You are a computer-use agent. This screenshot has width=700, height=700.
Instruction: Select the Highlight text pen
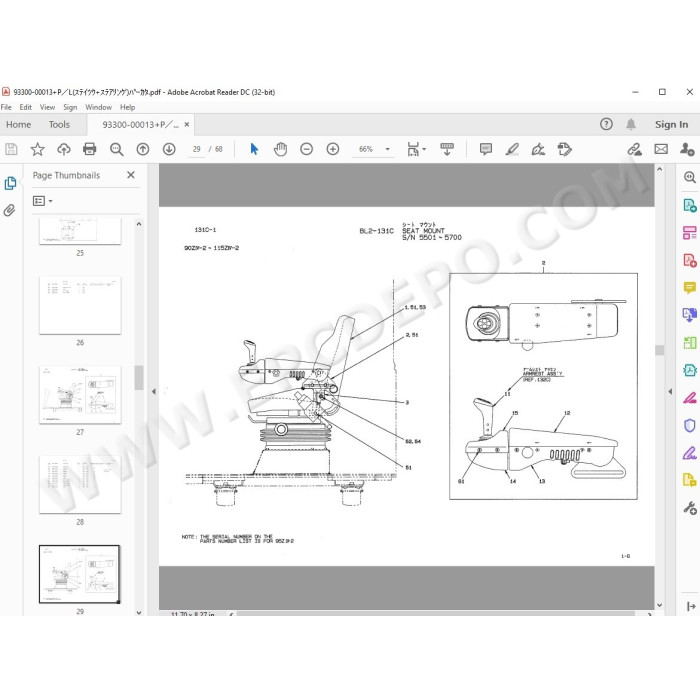coord(512,149)
